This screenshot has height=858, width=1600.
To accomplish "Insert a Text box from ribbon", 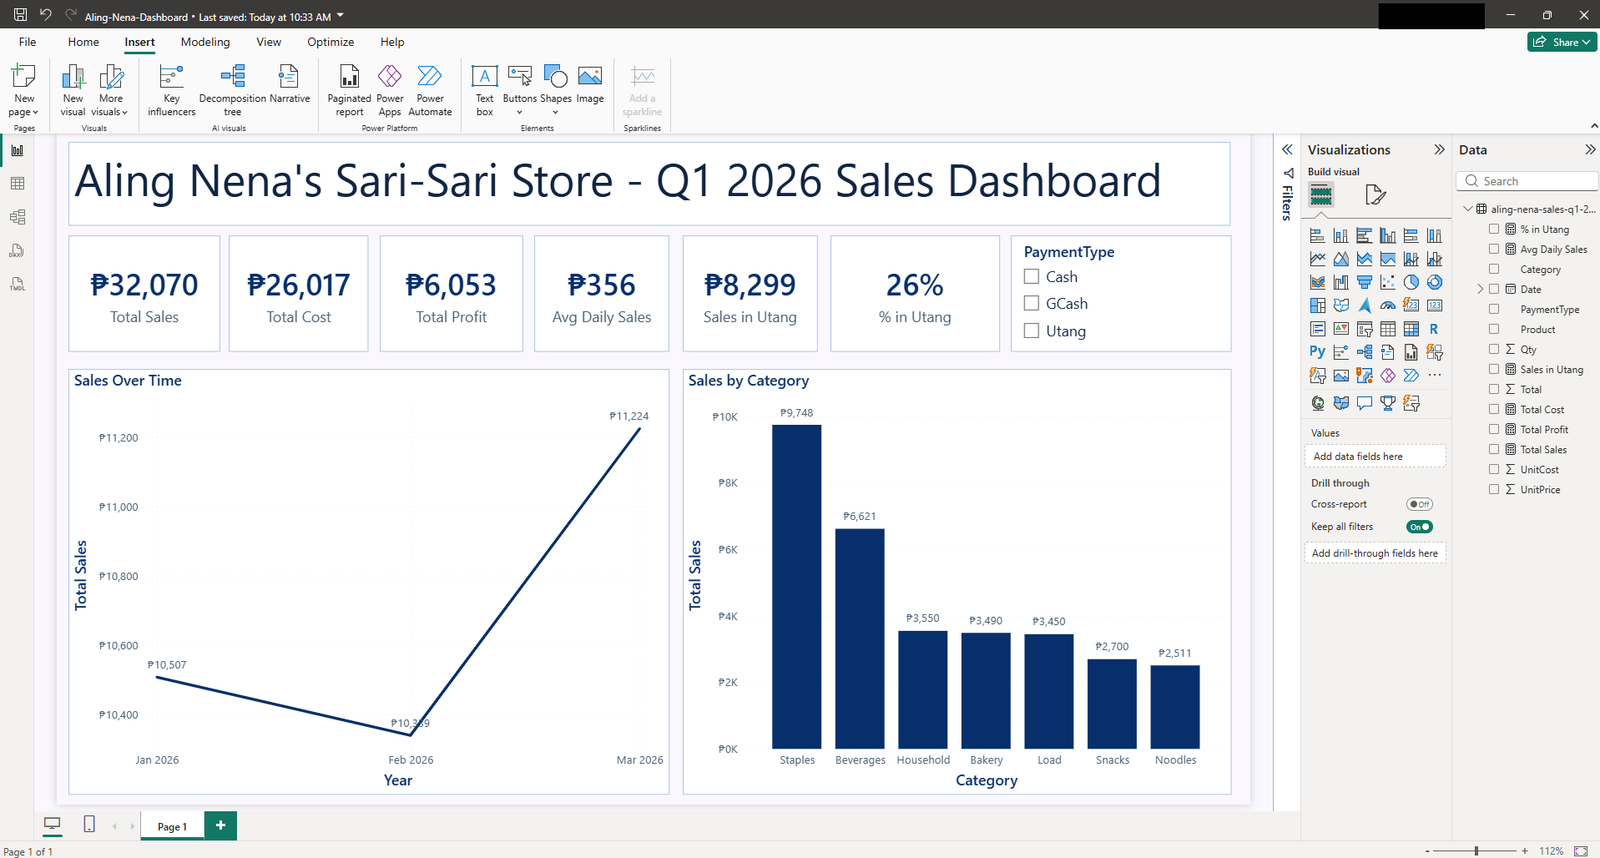I will click(x=484, y=91).
